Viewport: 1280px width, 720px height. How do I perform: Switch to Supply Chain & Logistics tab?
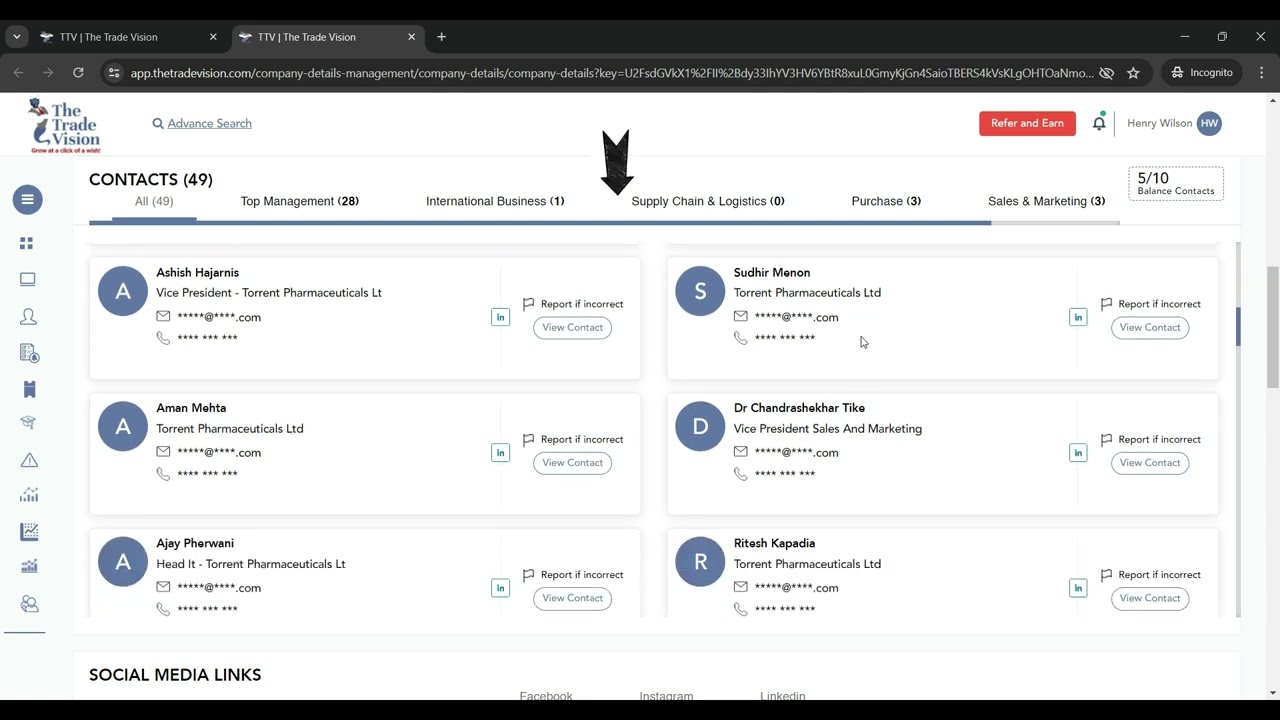(708, 201)
